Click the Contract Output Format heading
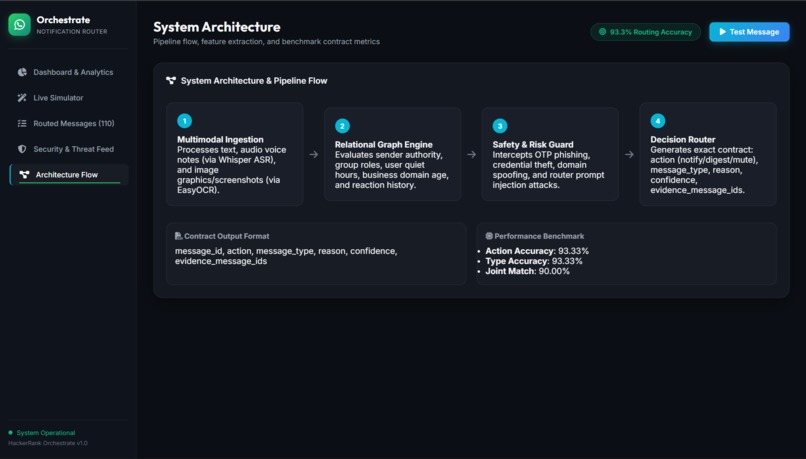 click(227, 236)
